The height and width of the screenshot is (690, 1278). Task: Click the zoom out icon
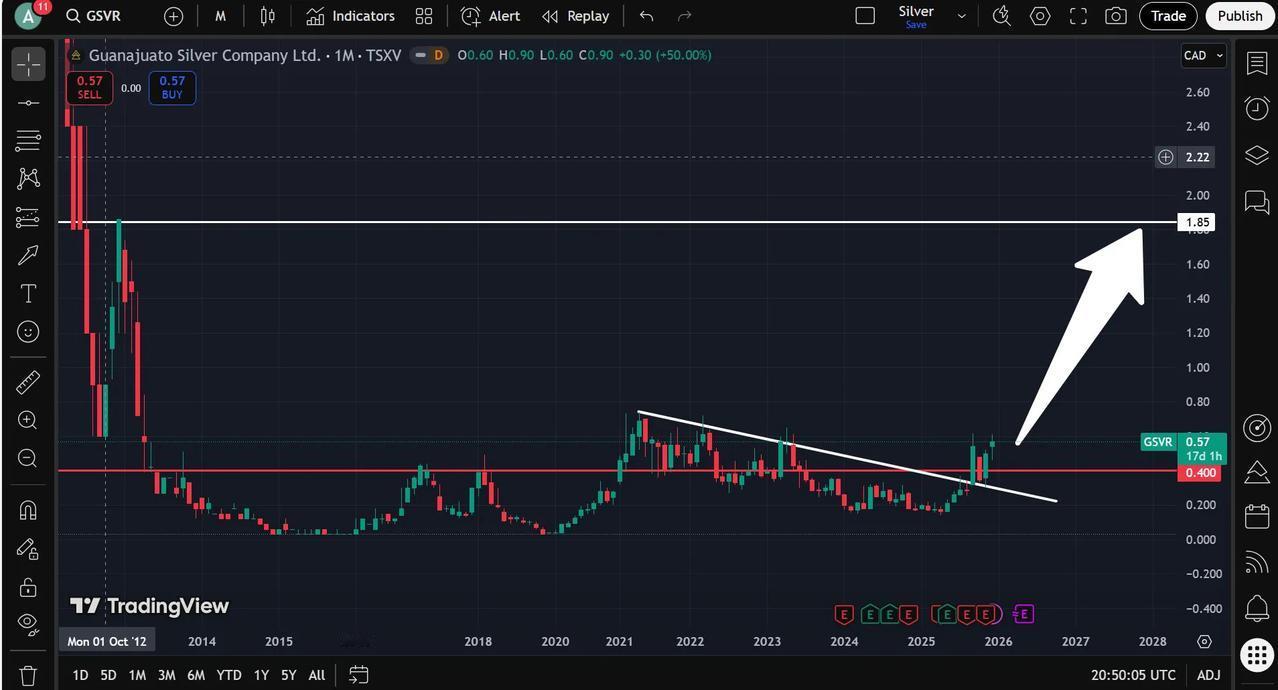coord(28,458)
